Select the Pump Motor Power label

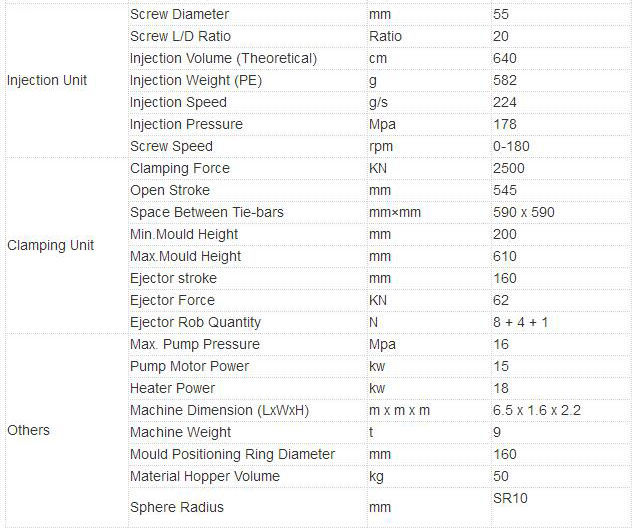[189, 366]
